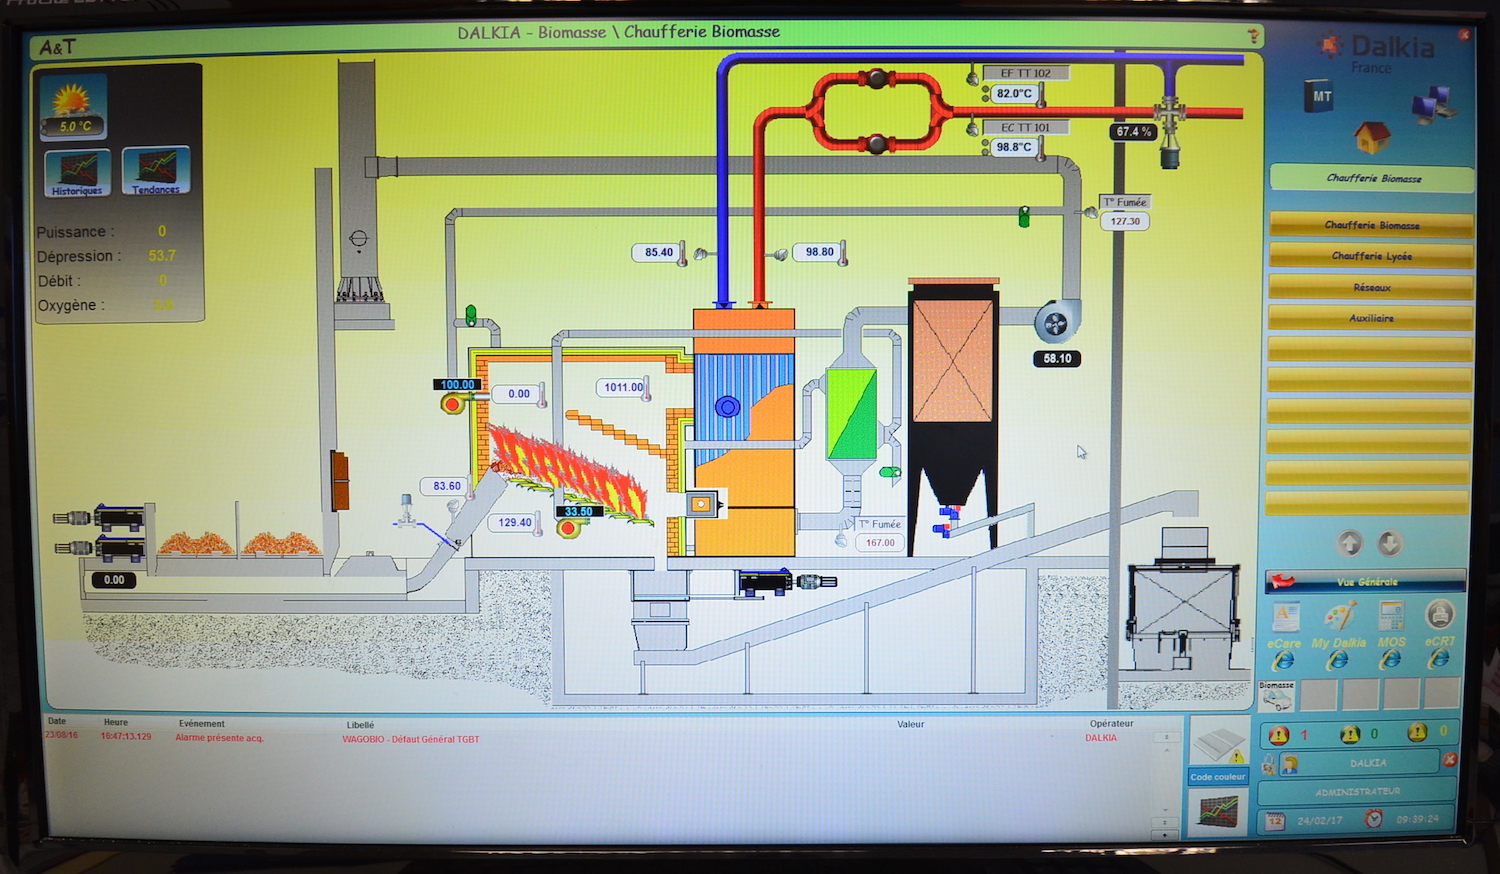Click the temperature reading 129.40
The image size is (1500, 874).
pos(515,523)
